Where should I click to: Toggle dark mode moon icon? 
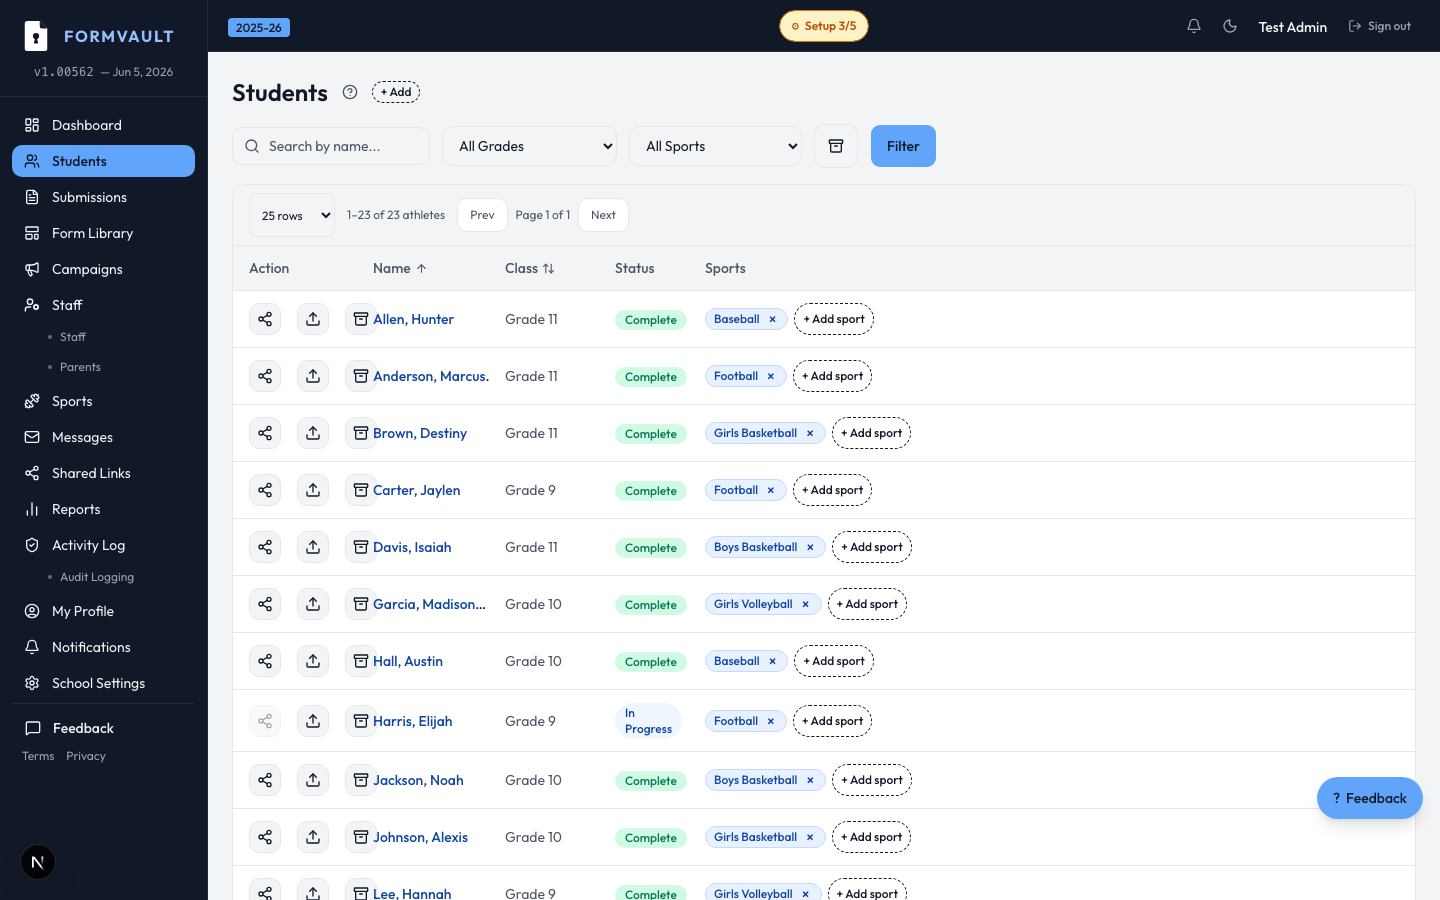[1230, 26]
